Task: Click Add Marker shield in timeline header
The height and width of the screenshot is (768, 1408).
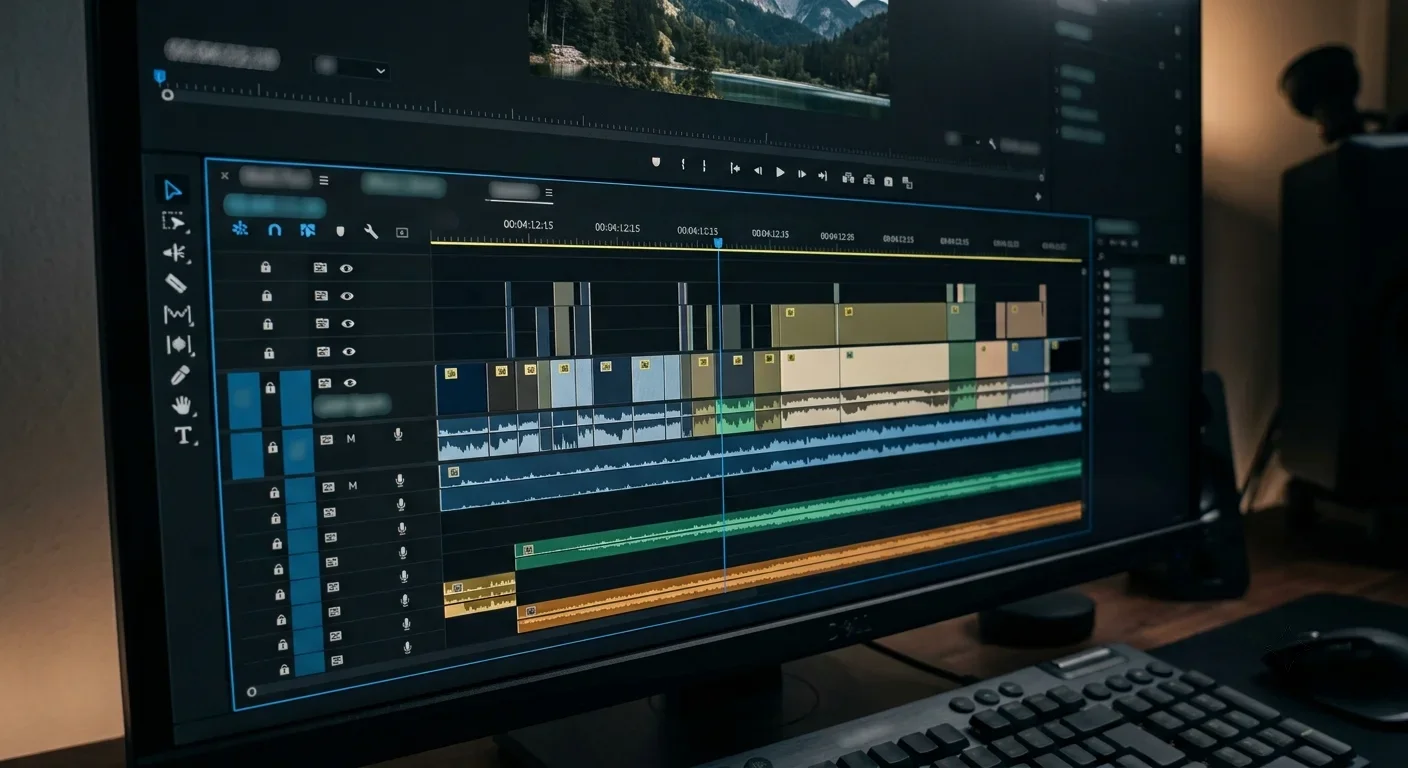Action: coord(340,231)
